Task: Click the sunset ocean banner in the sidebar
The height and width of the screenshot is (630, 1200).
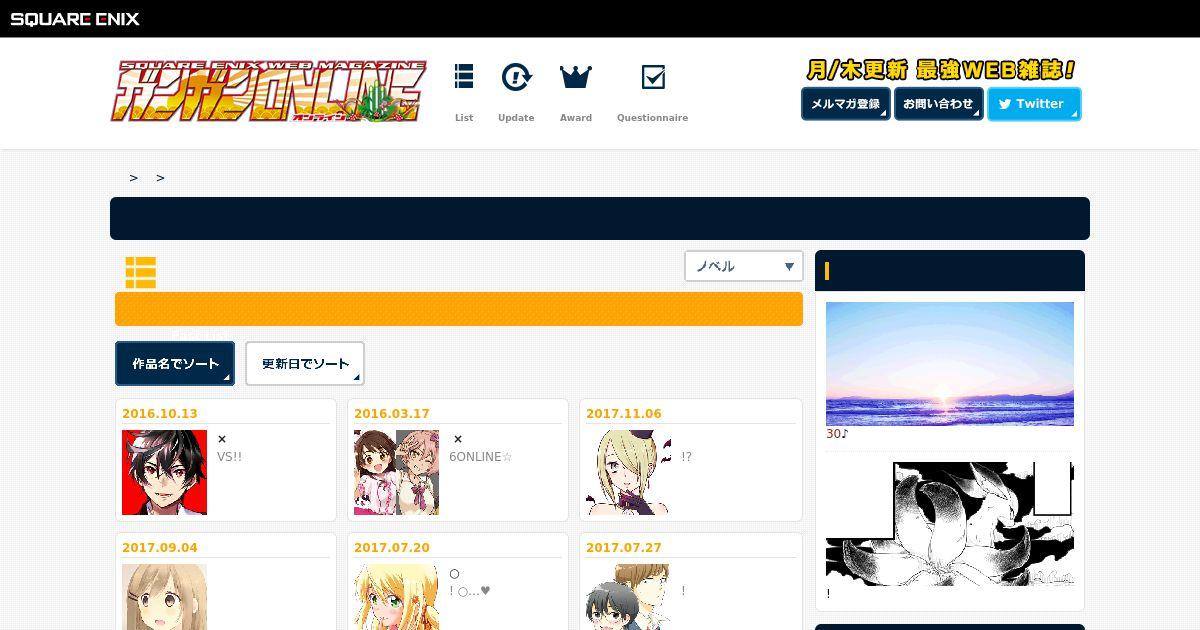Action: pyautogui.click(x=950, y=364)
